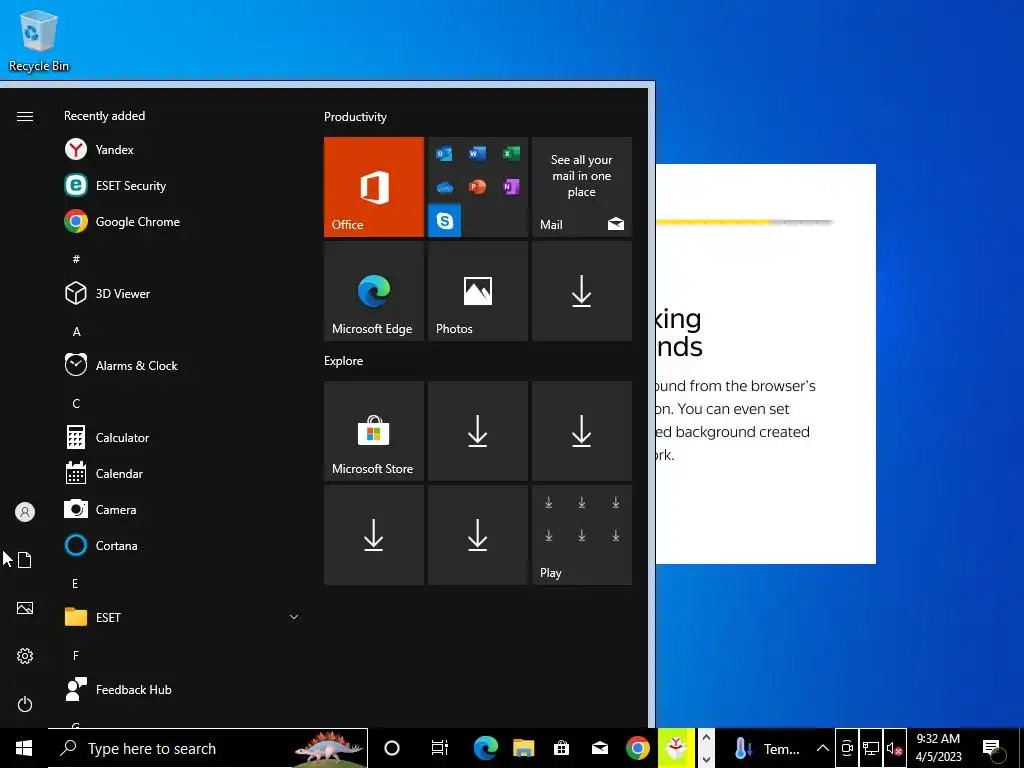Expand the Start menu hamburger navigation

25,116
